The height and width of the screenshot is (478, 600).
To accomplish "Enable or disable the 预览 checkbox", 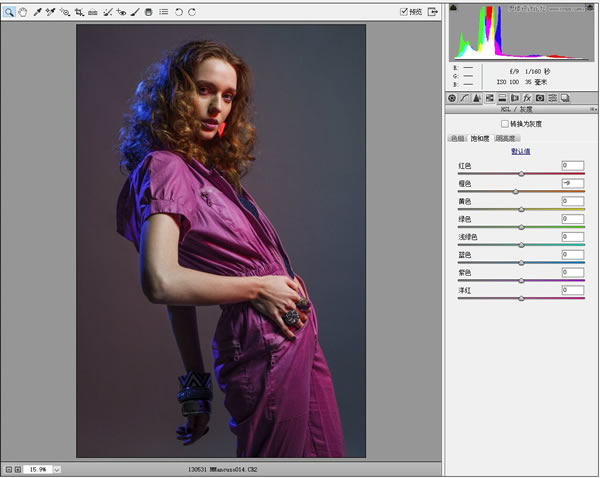I will coord(403,12).
